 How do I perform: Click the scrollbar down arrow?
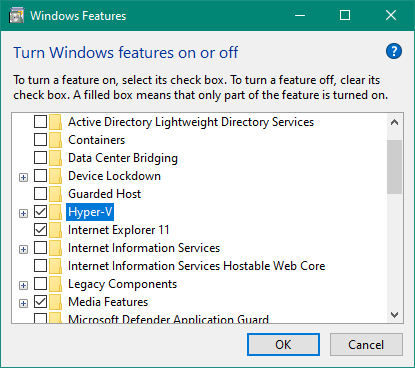click(x=395, y=315)
